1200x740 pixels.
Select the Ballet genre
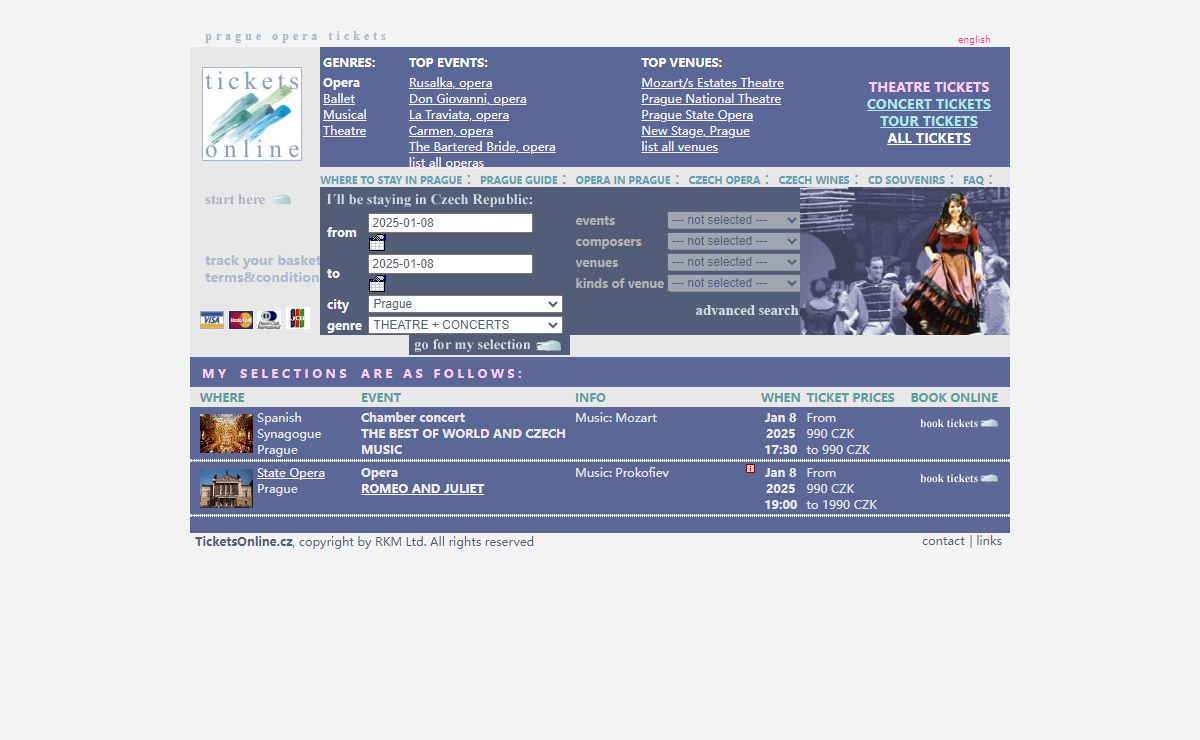click(339, 99)
